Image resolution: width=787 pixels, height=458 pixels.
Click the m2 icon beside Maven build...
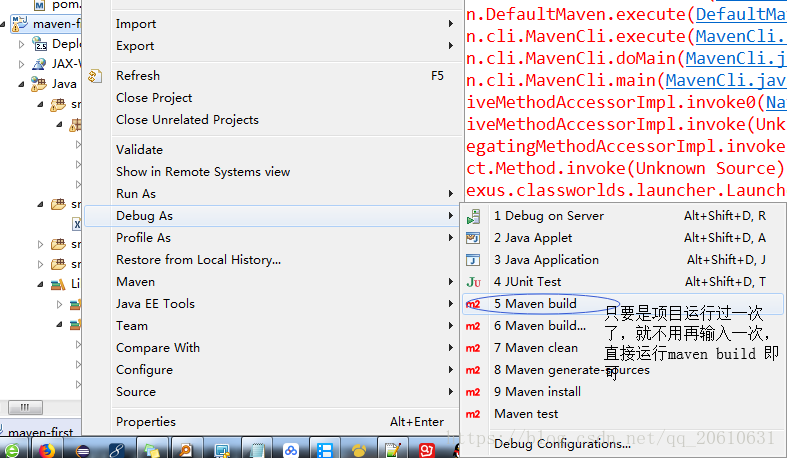click(473, 304)
